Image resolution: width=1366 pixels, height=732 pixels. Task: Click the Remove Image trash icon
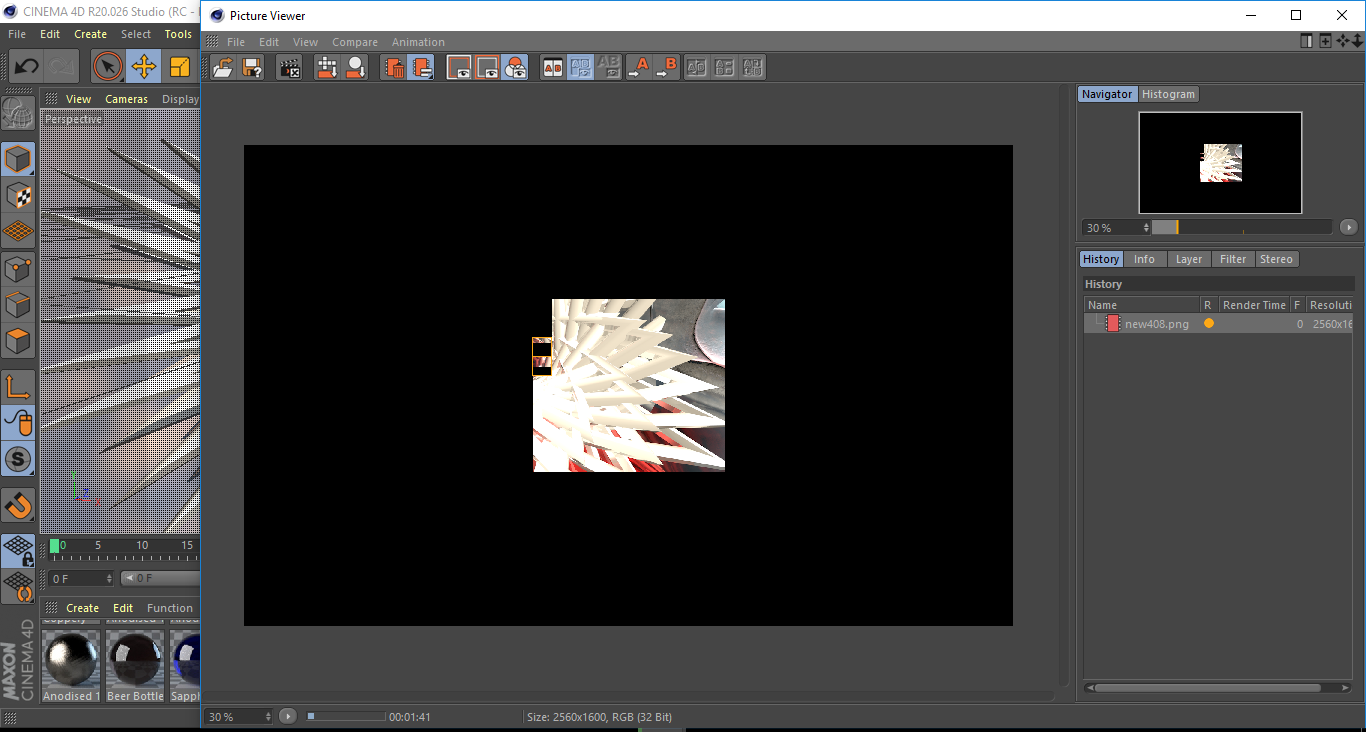(394, 67)
